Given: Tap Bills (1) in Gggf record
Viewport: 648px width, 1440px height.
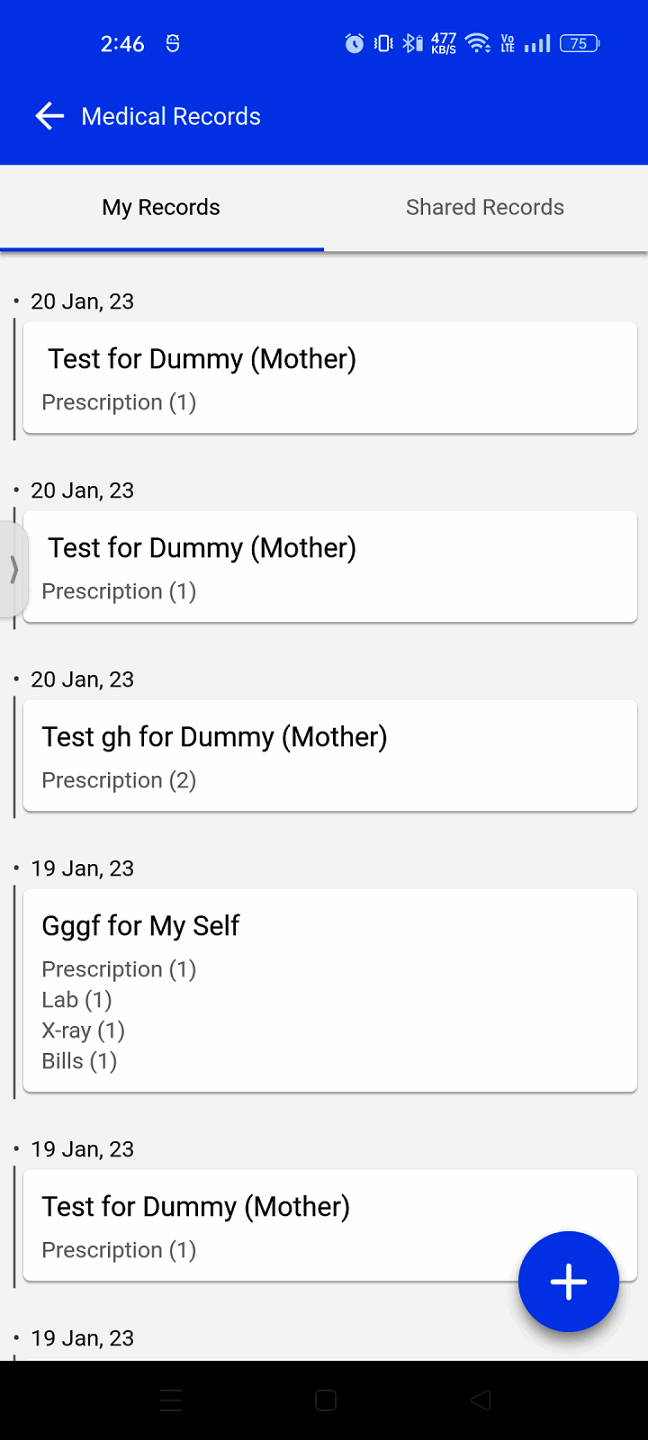Looking at the screenshot, I should pos(79,1061).
